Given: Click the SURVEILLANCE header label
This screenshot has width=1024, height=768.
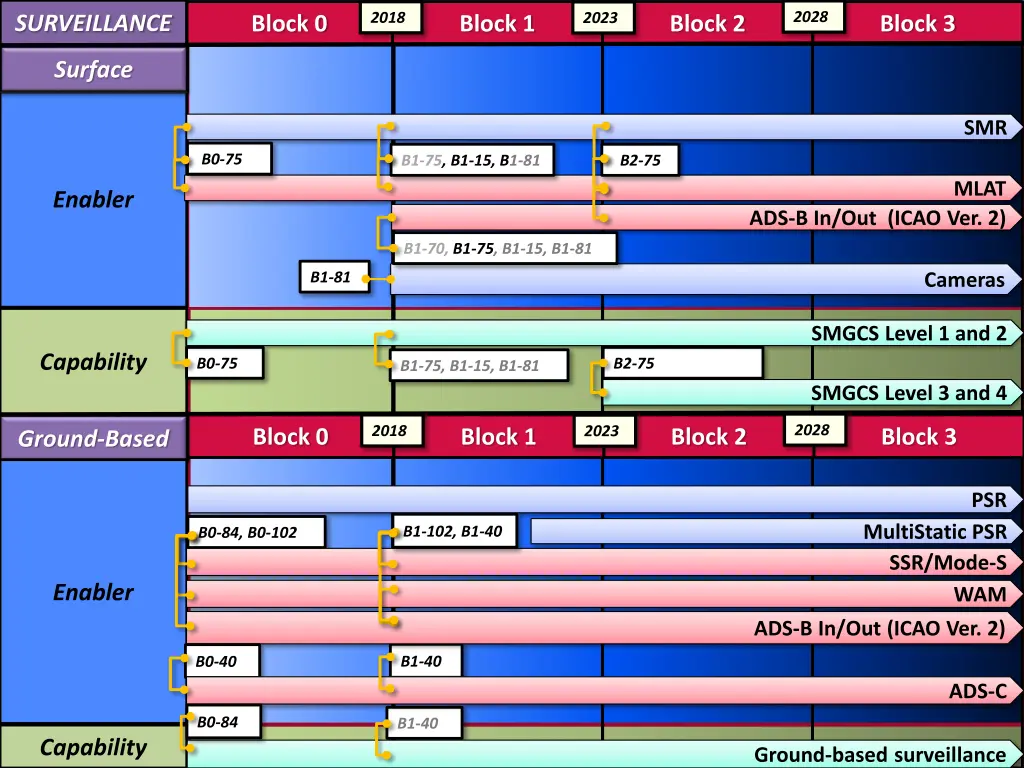Looking at the screenshot, I should [x=93, y=23].
